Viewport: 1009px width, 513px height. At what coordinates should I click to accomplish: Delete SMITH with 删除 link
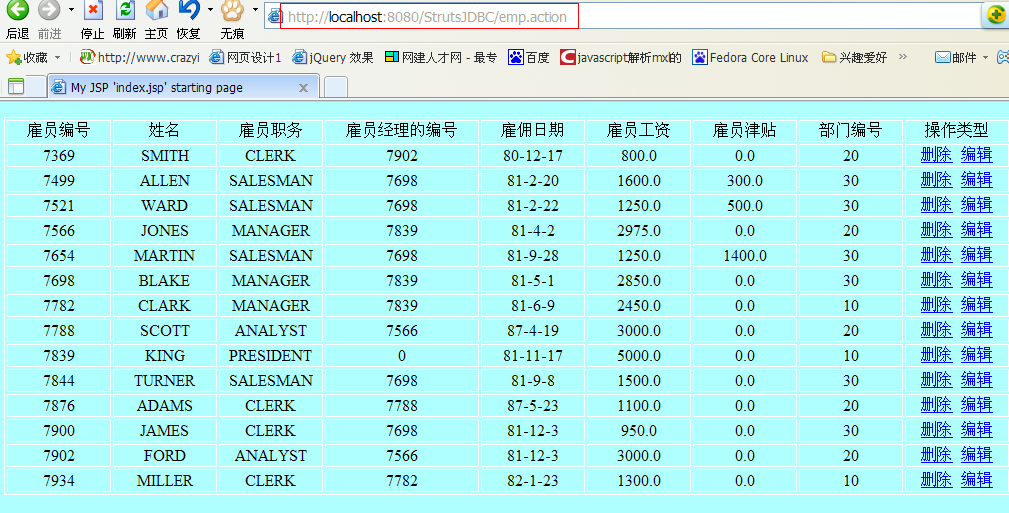936,154
